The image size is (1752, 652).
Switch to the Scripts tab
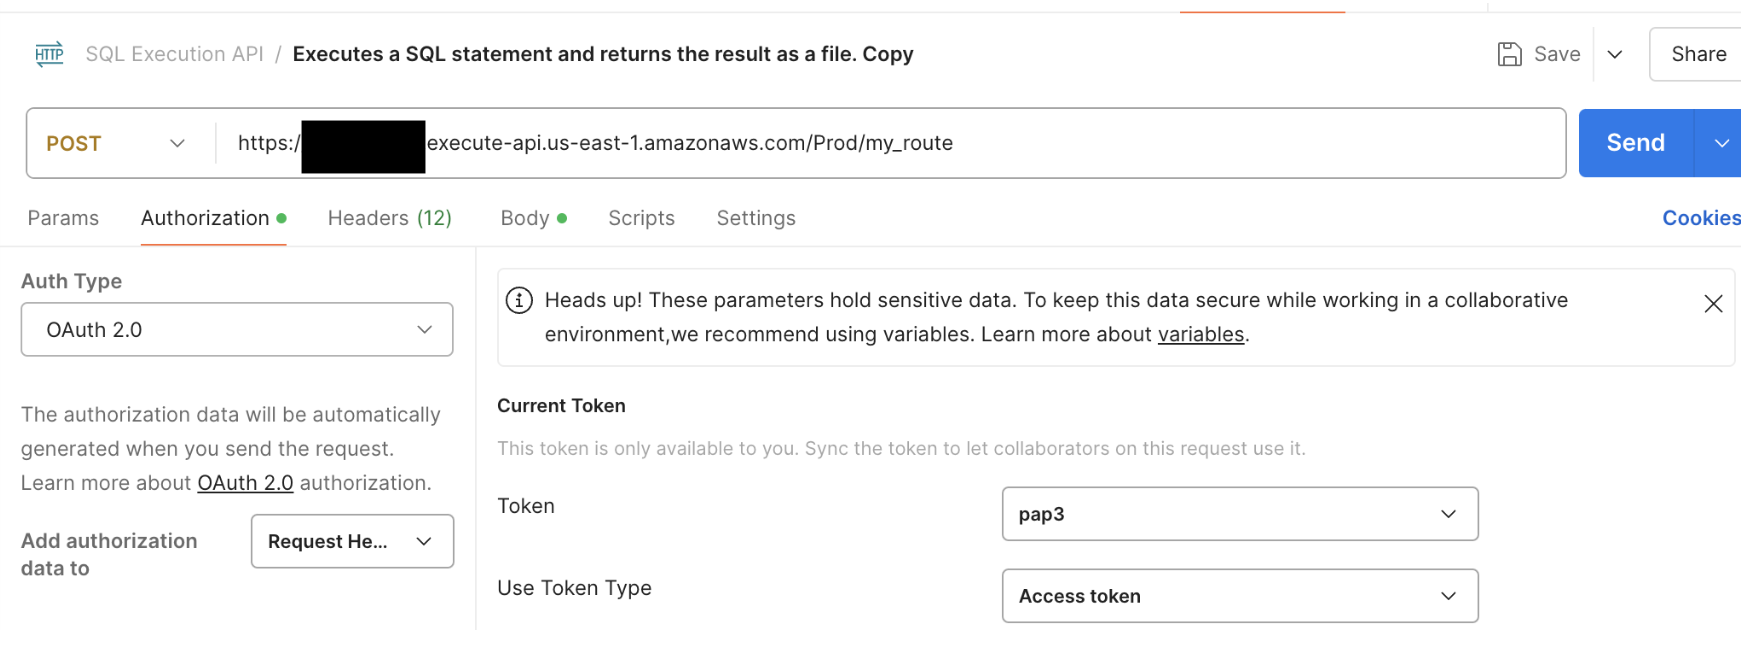pyautogui.click(x=641, y=218)
